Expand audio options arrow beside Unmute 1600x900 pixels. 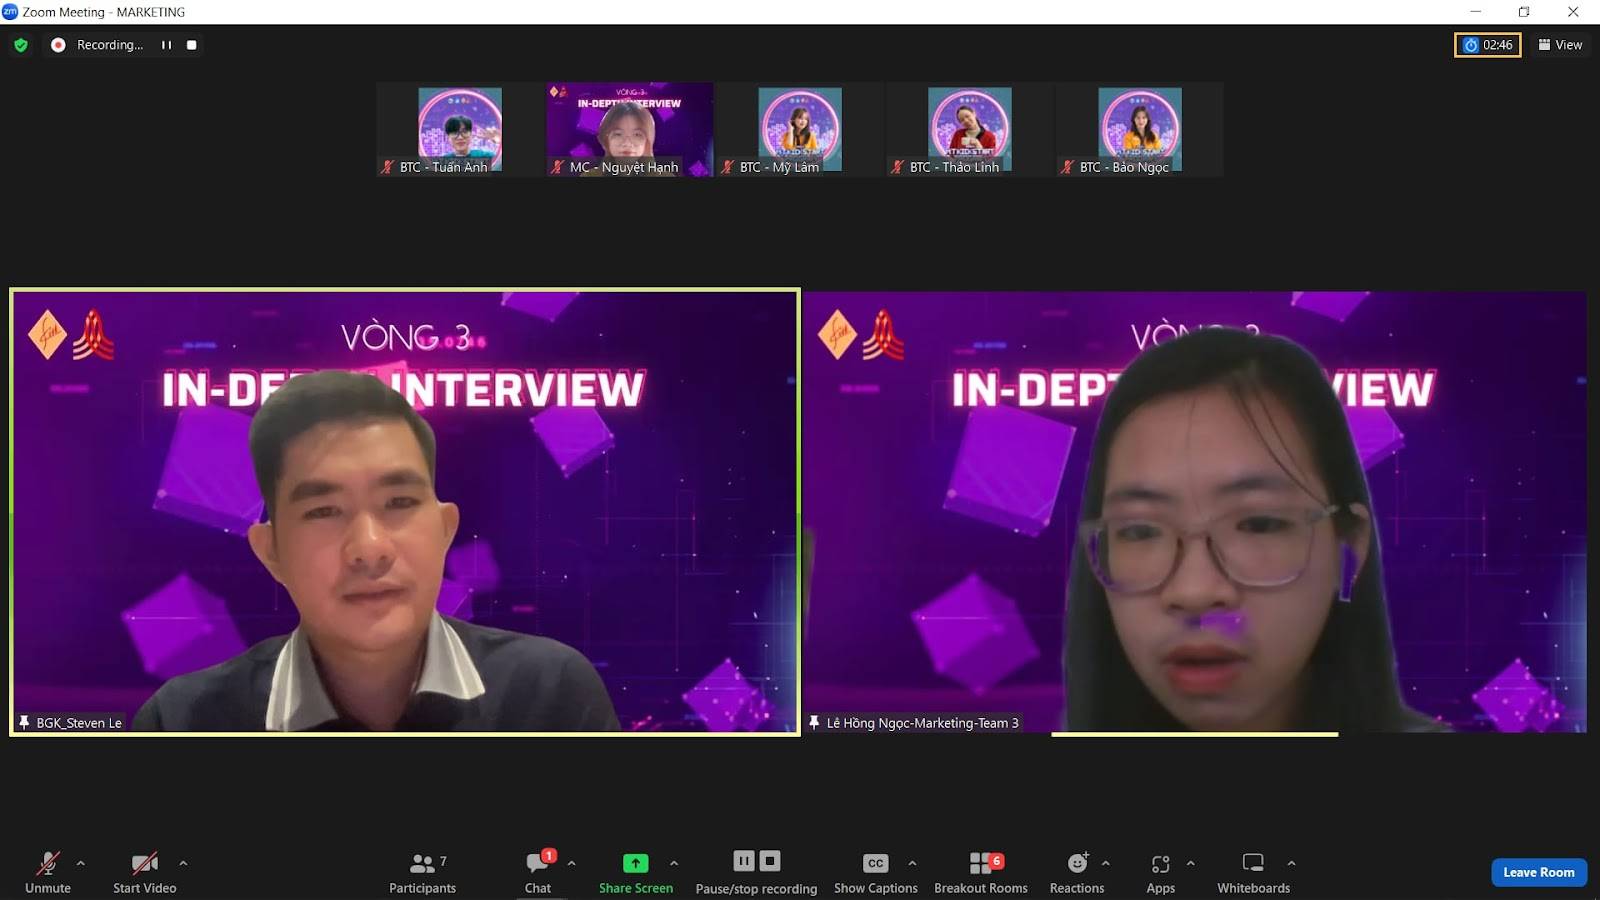coord(81,863)
